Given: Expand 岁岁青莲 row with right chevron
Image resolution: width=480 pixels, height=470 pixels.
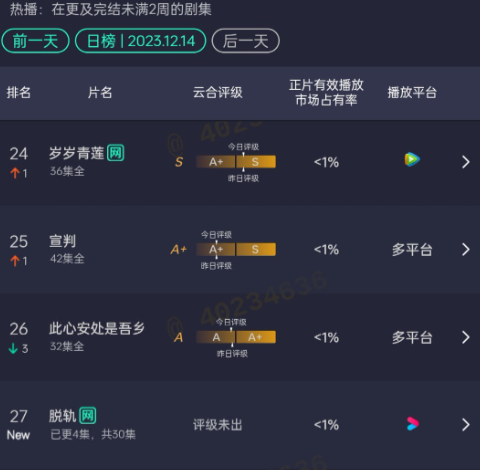Looking at the screenshot, I should [x=466, y=162].
